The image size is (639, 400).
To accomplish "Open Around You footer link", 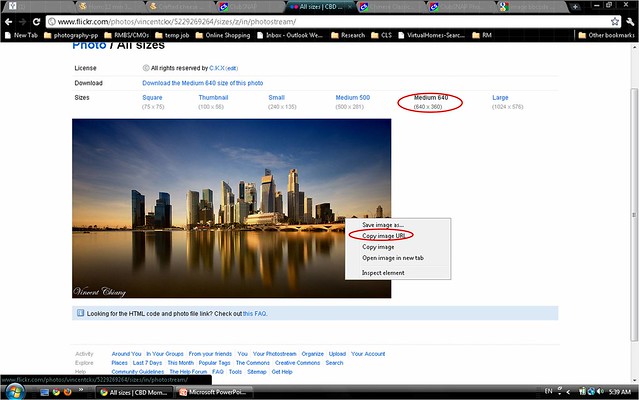I will [126, 354].
